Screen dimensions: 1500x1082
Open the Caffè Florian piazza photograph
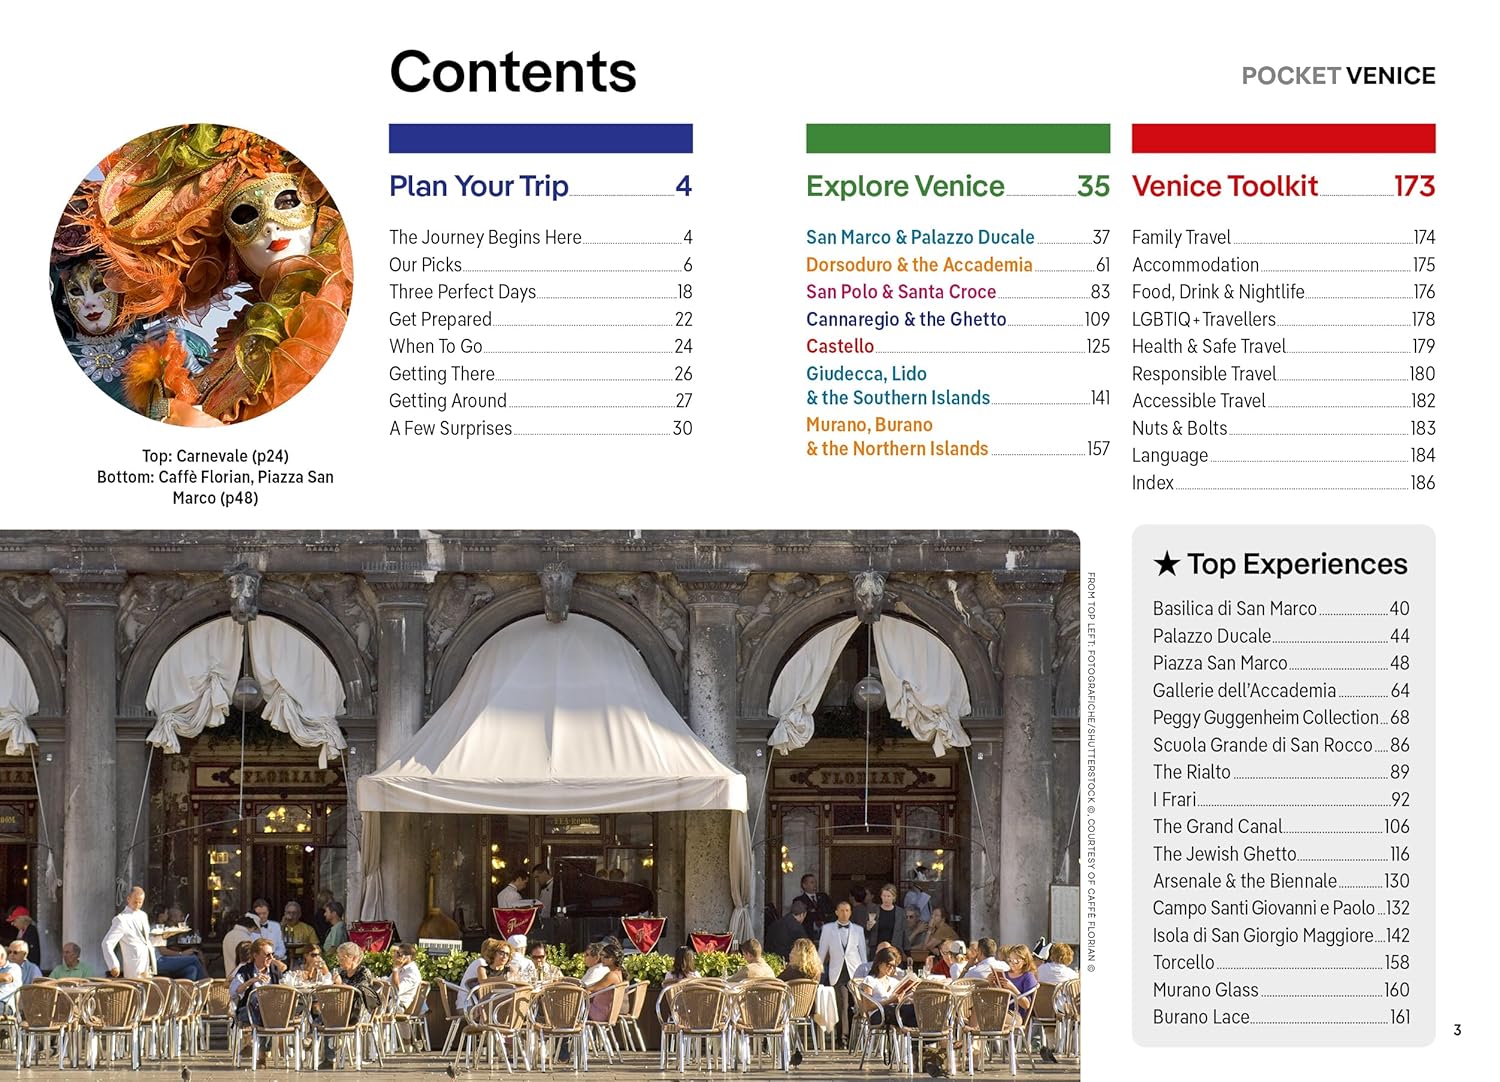[540, 805]
